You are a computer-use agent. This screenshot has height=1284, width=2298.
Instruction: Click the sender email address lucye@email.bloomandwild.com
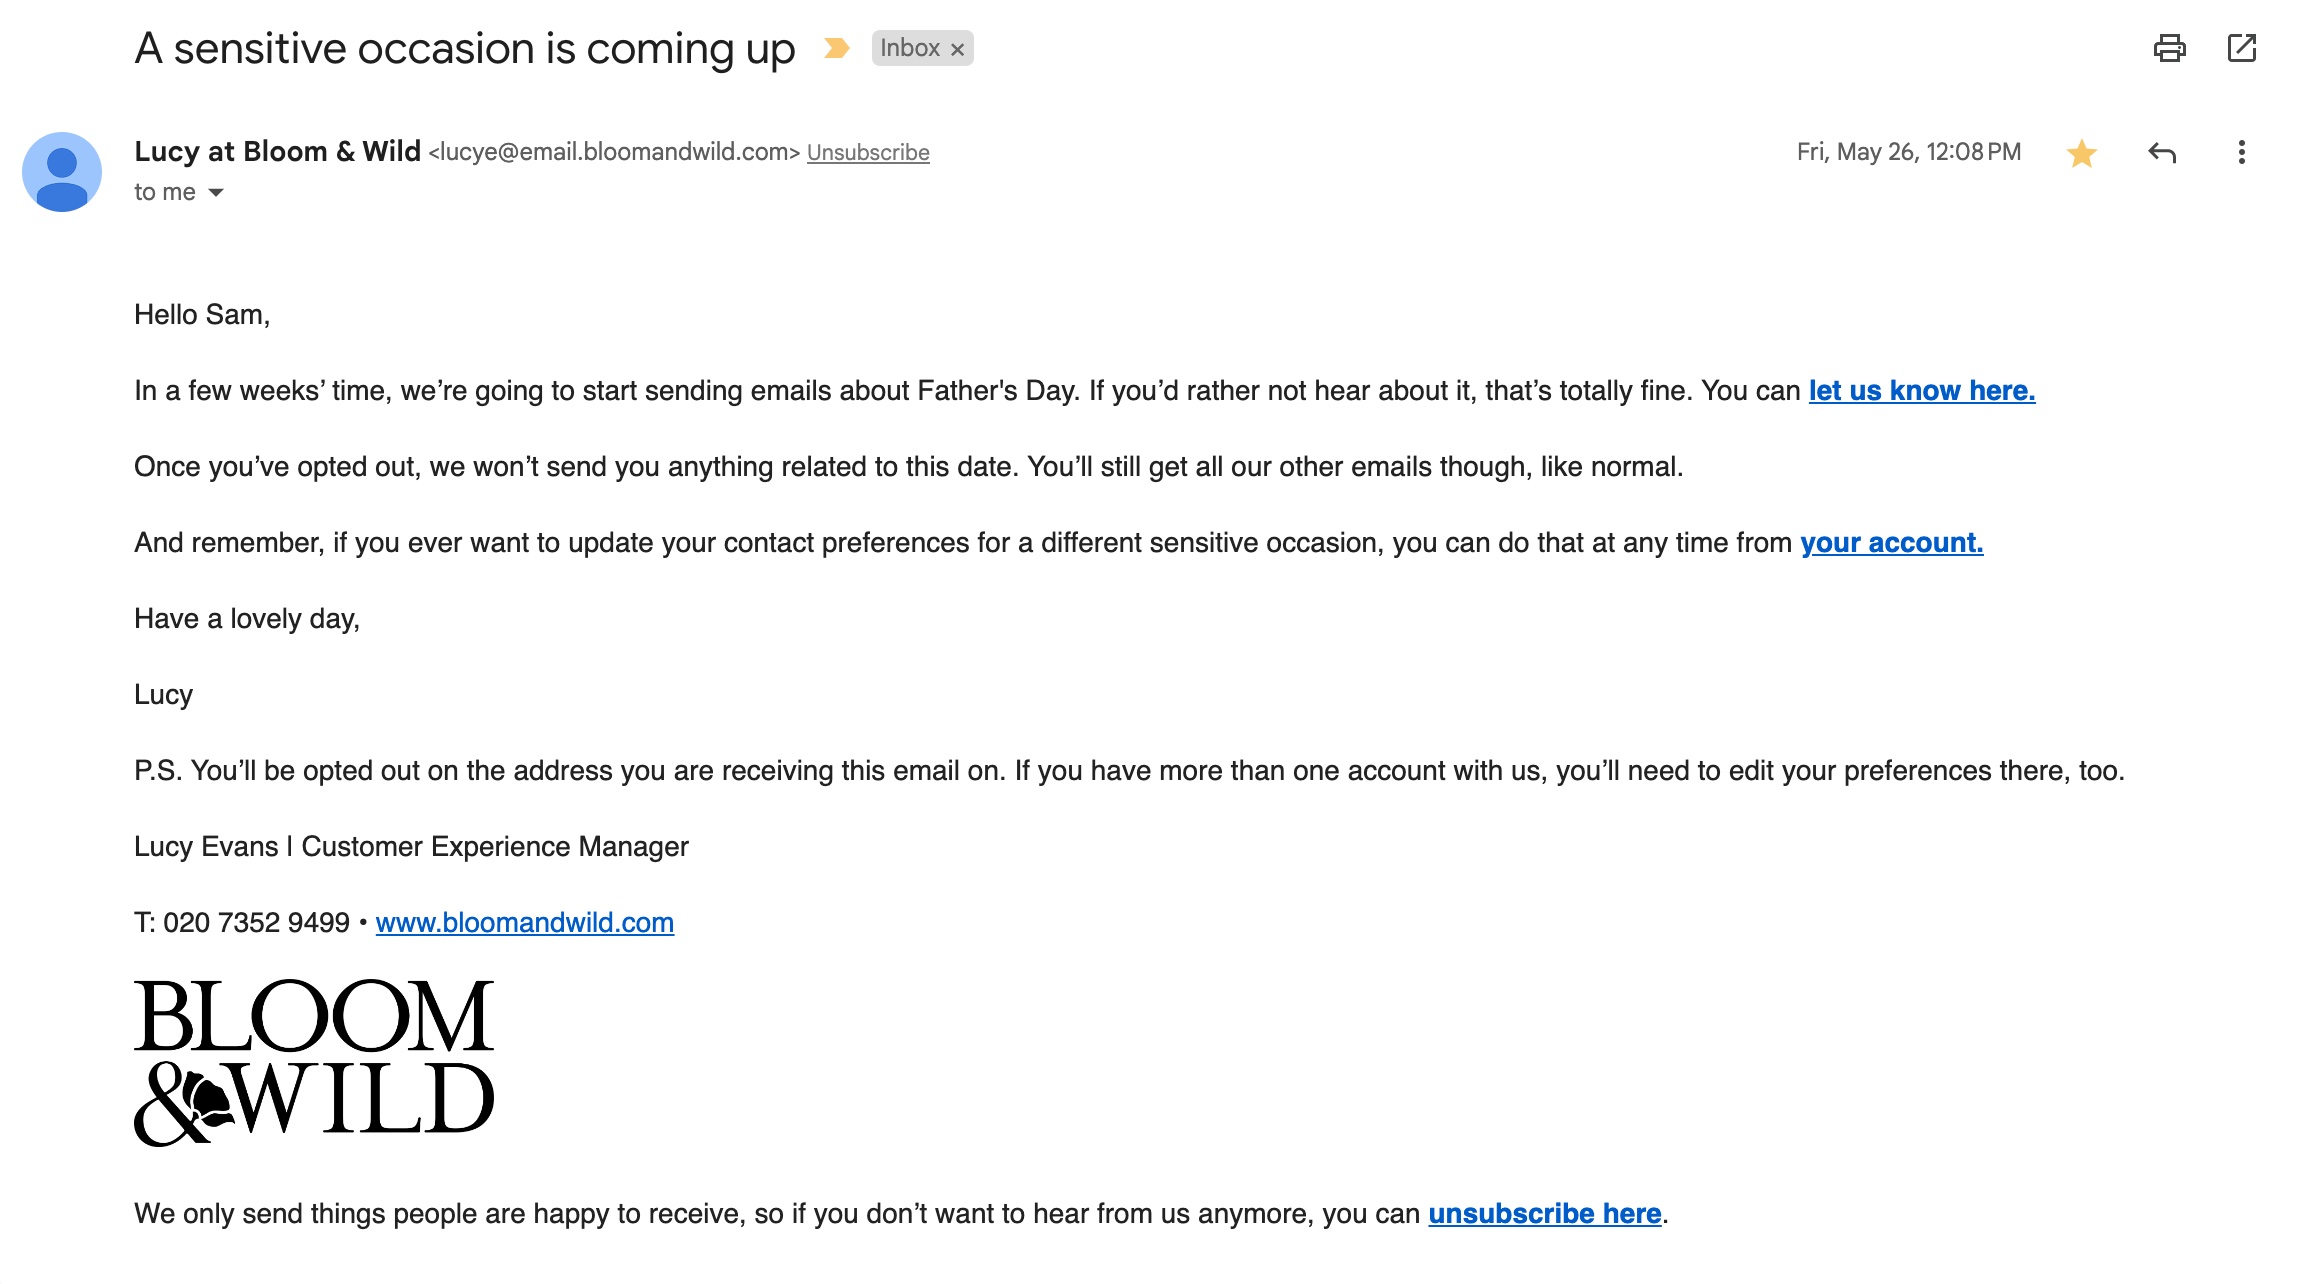pos(614,152)
